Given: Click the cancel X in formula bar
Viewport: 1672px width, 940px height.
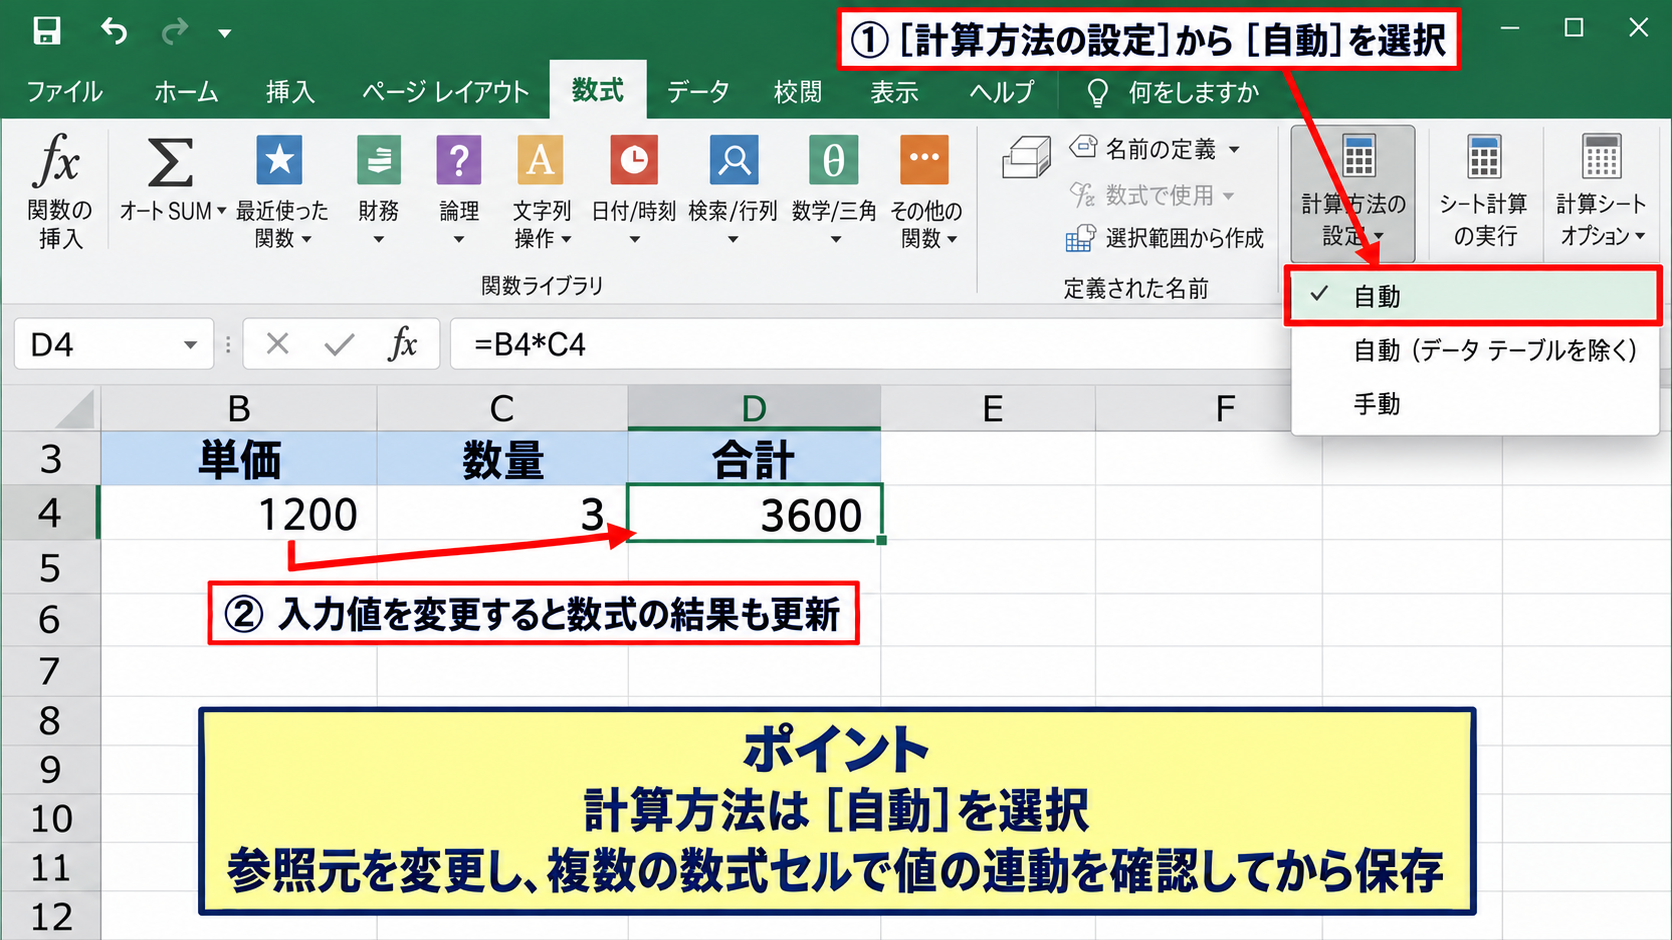Looking at the screenshot, I should click(278, 344).
